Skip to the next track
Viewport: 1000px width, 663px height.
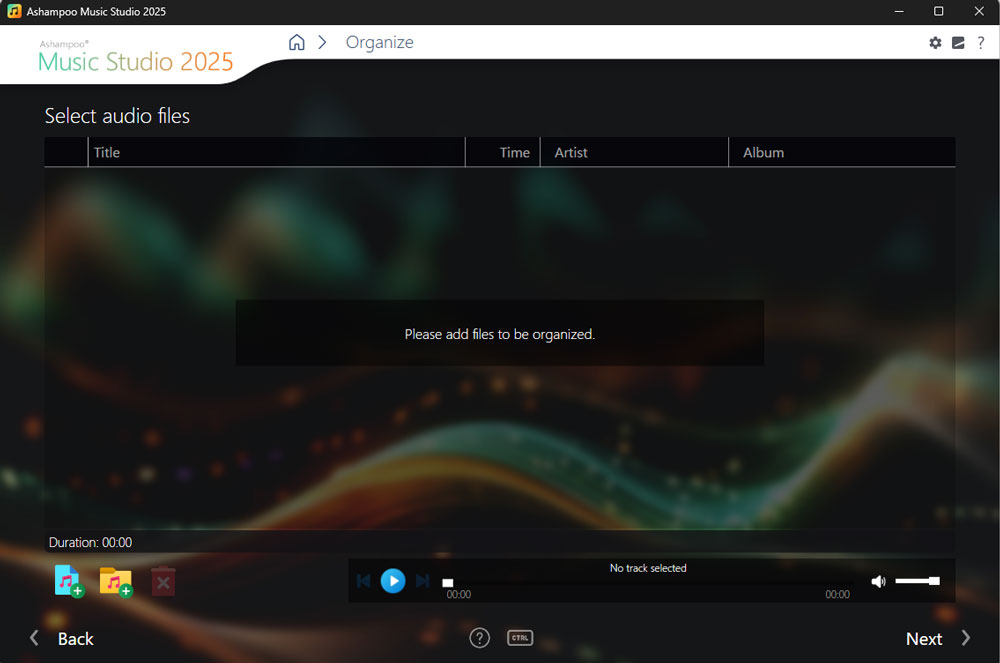click(x=422, y=581)
